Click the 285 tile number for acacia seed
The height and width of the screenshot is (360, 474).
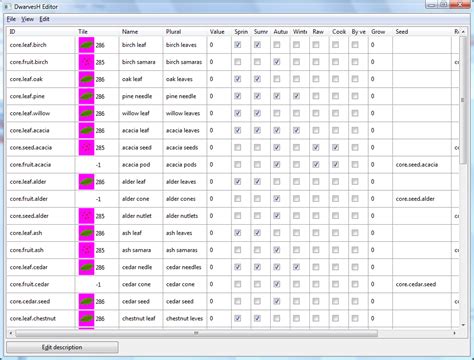pos(100,148)
